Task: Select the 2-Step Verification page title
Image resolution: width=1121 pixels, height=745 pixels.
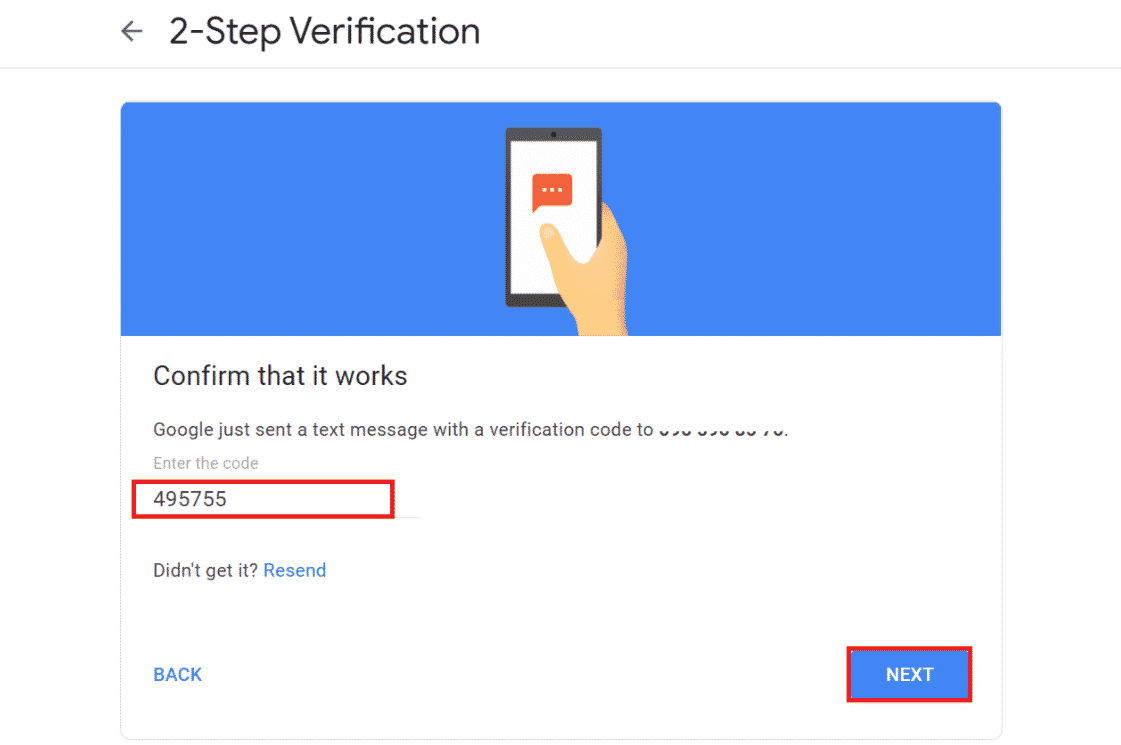Action: [322, 31]
